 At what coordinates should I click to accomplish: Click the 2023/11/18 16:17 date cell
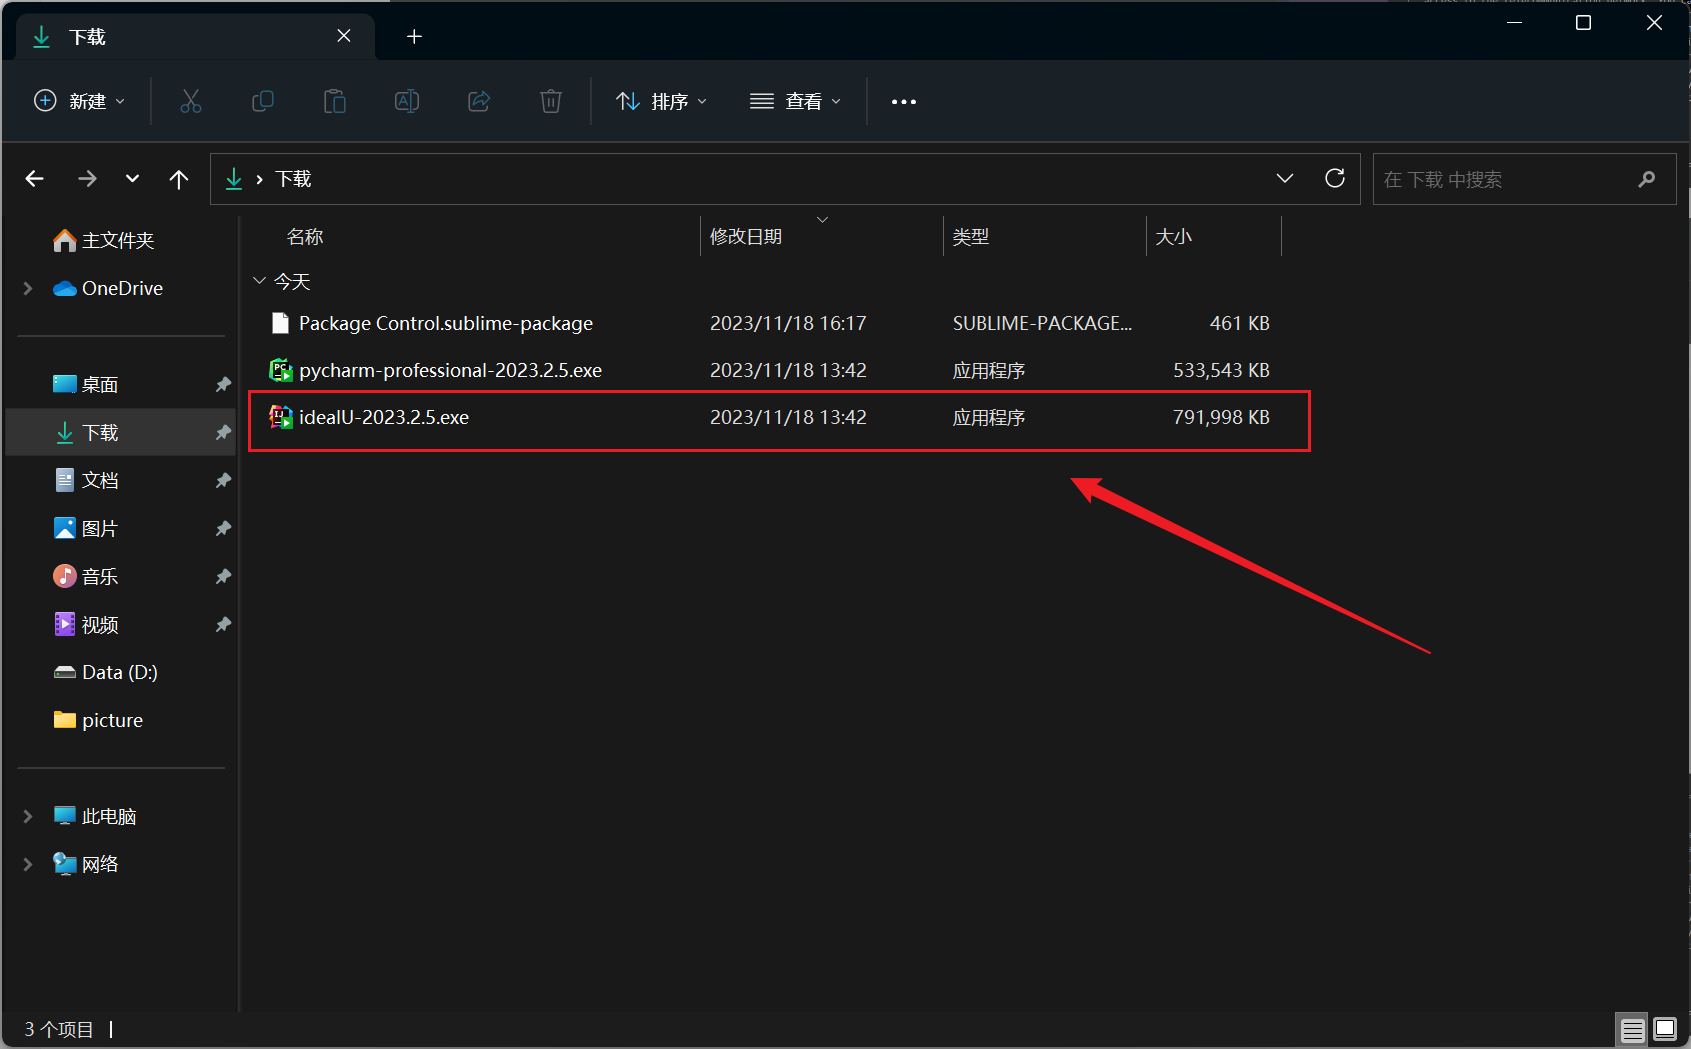click(x=788, y=323)
